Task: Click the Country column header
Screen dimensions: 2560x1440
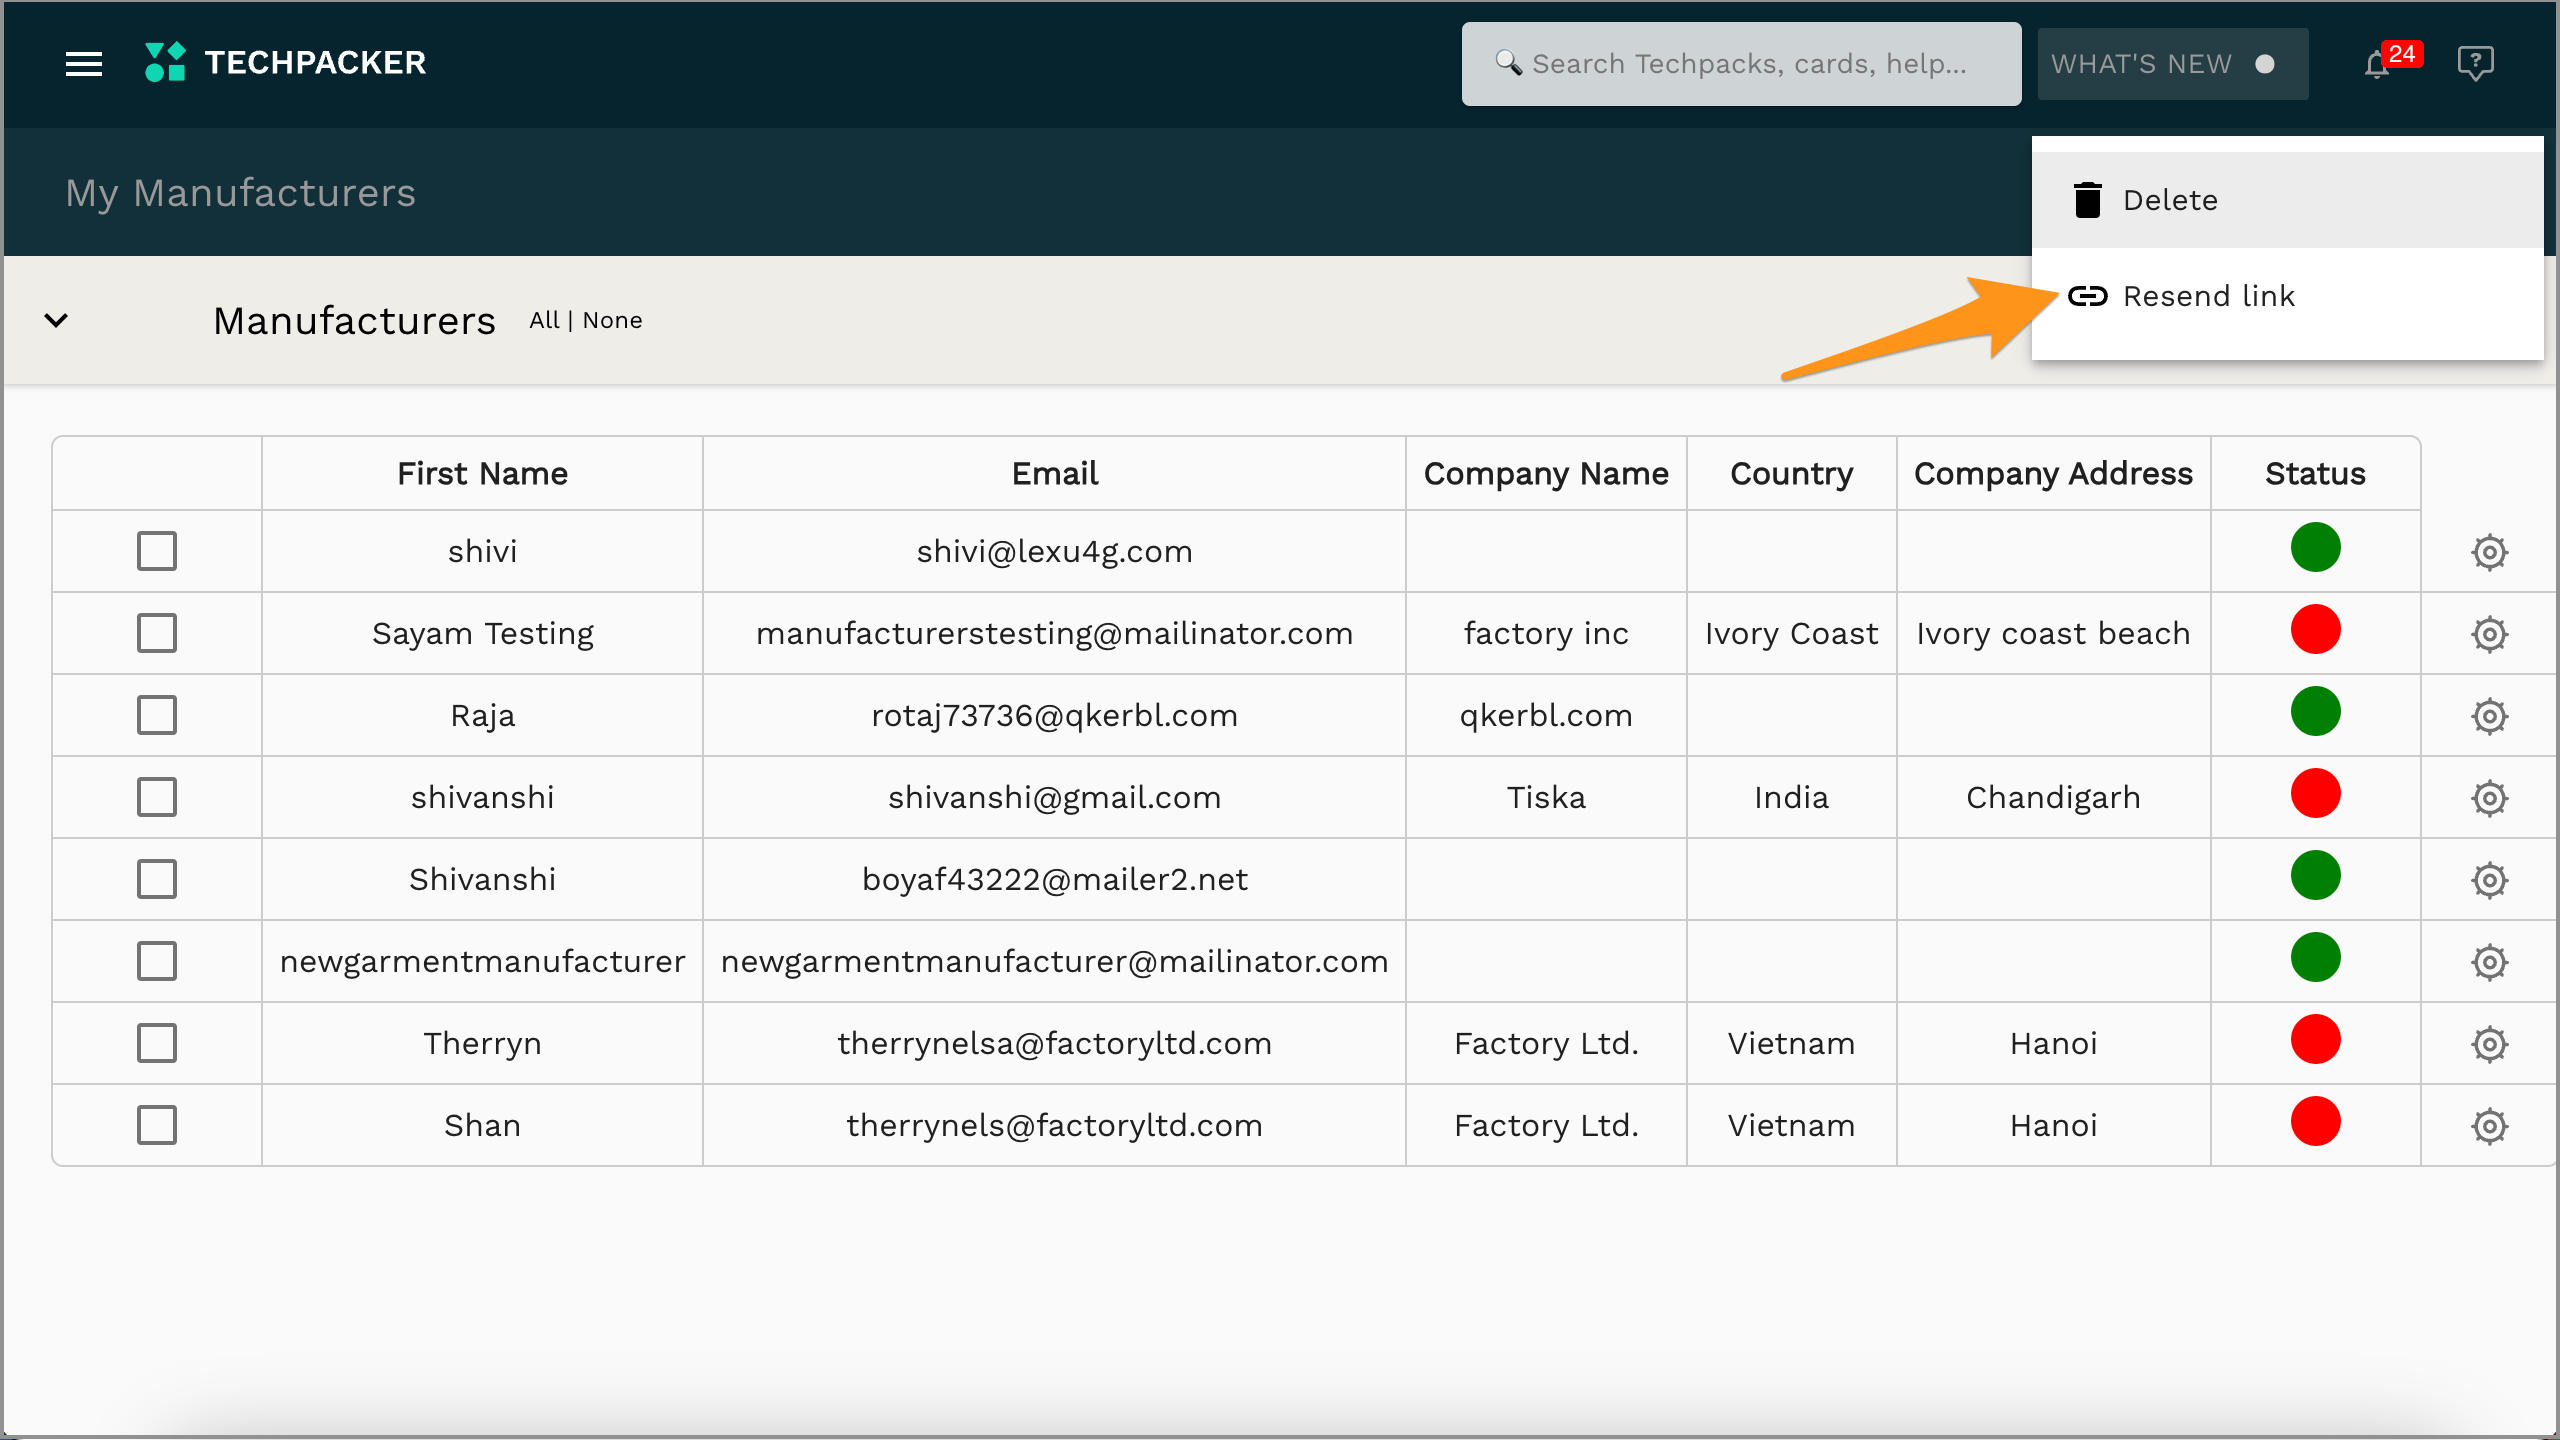Action: click(x=1791, y=473)
